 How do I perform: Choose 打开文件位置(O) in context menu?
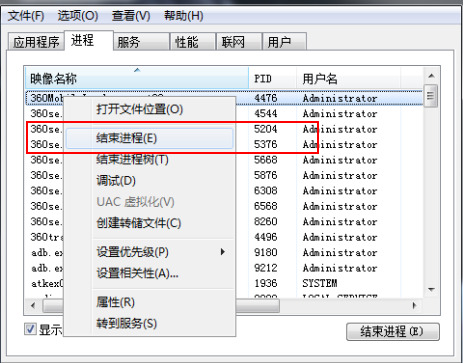point(149,109)
